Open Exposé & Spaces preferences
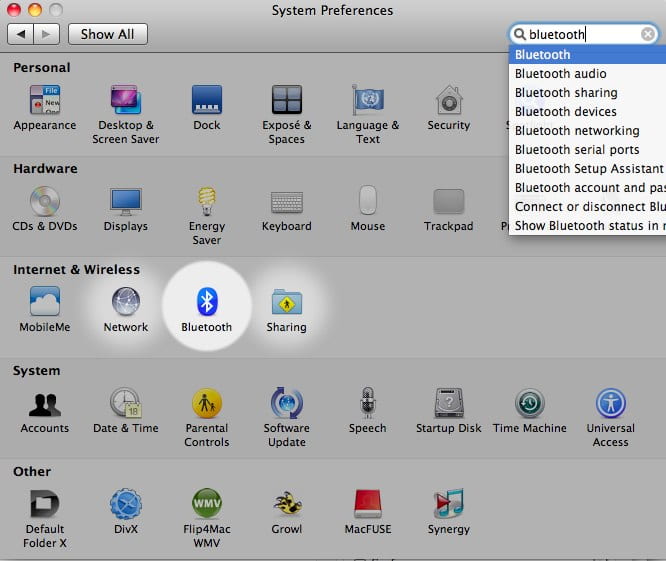This screenshot has width=666, height=561. 287,115
